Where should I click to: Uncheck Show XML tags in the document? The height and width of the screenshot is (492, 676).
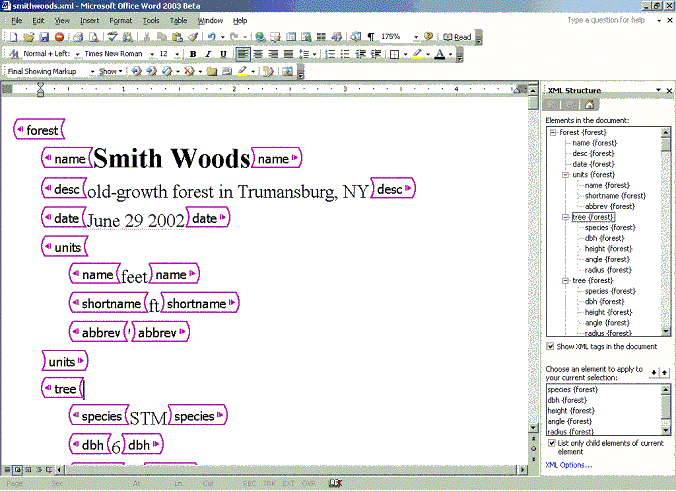point(551,347)
